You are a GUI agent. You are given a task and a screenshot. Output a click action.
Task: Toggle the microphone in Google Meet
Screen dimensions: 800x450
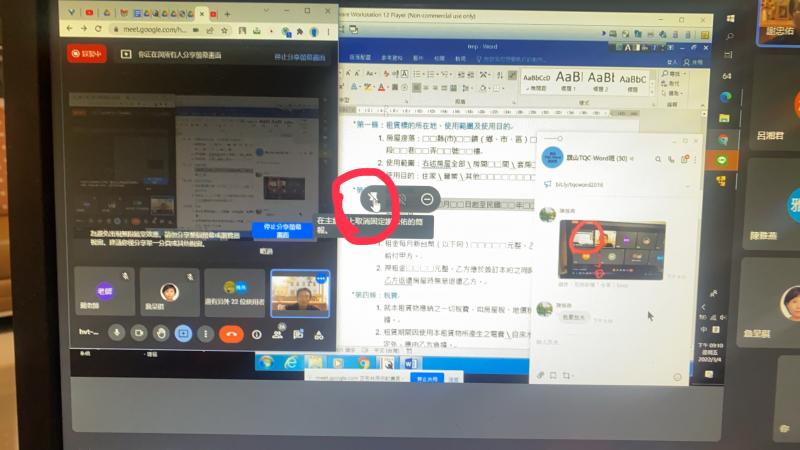pos(116,333)
